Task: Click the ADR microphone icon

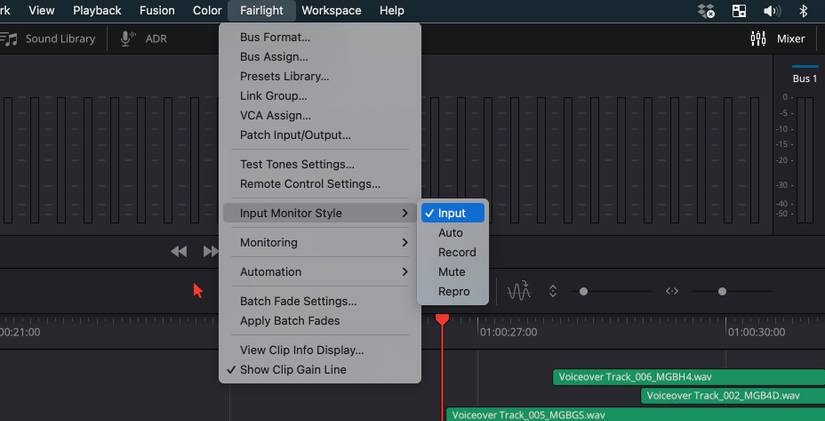Action: click(128, 39)
